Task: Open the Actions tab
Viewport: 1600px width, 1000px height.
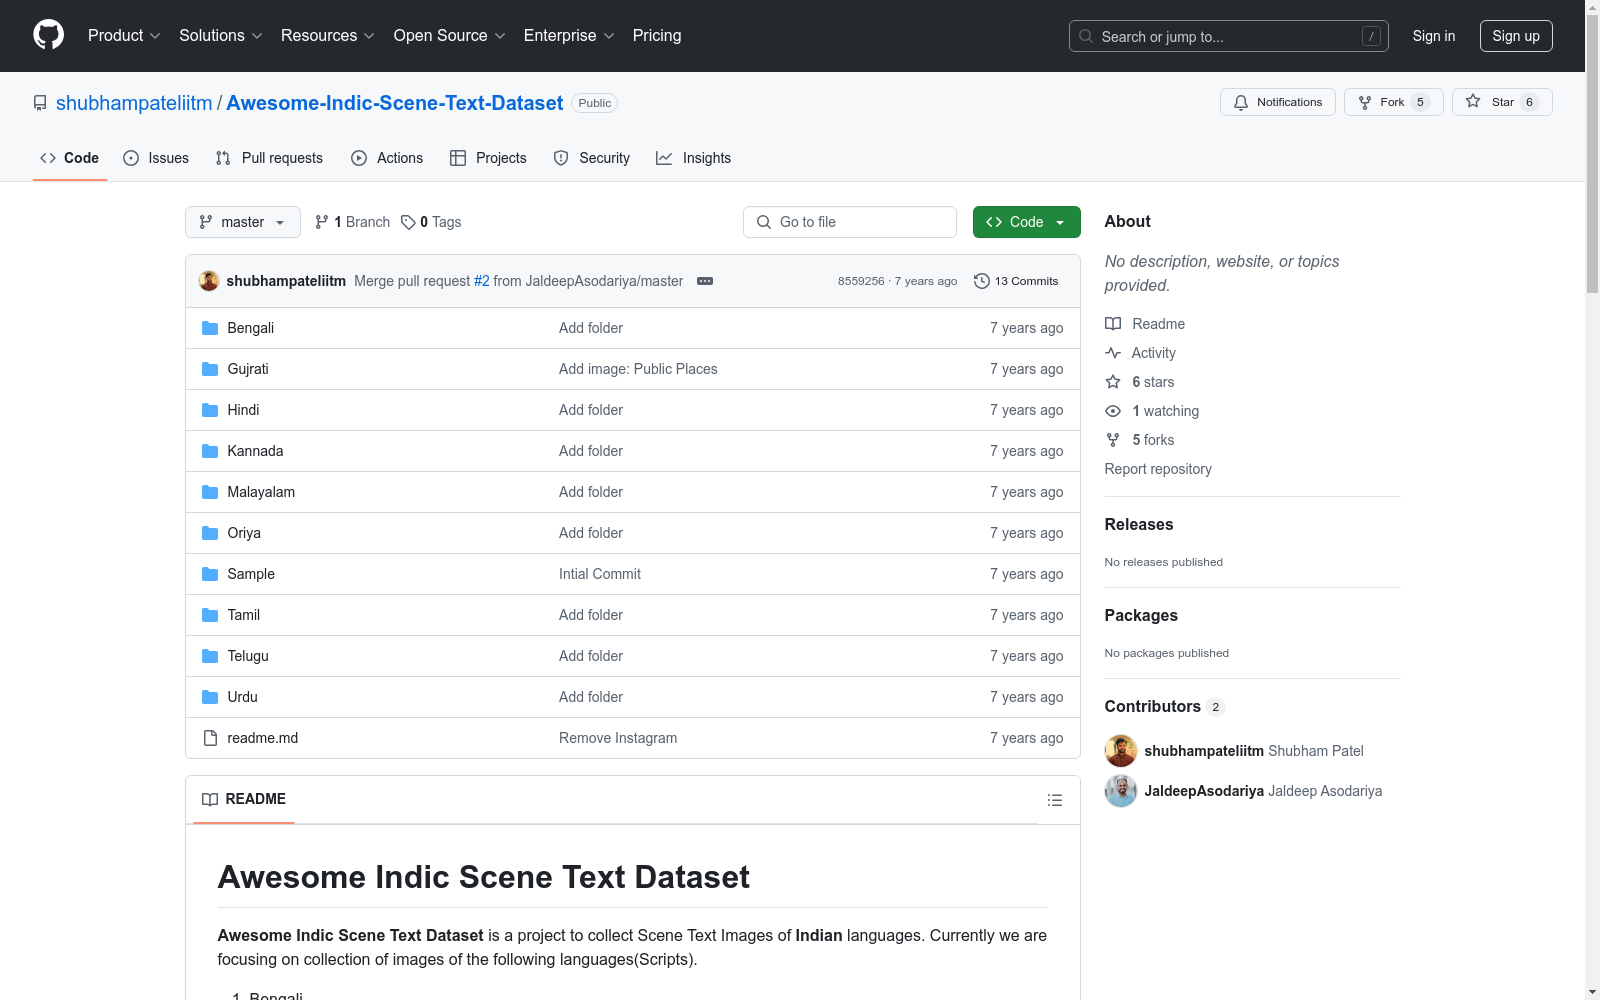Action: pos(387,158)
